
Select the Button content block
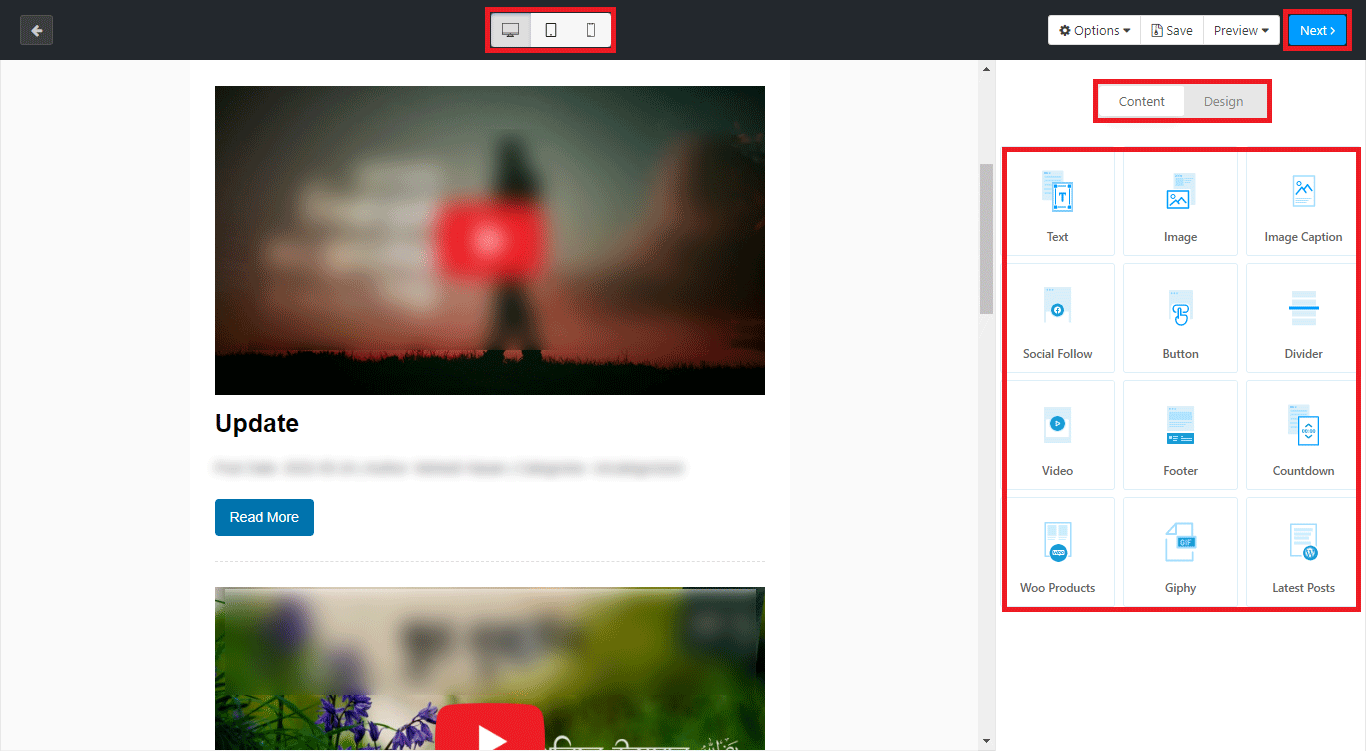1180,318
